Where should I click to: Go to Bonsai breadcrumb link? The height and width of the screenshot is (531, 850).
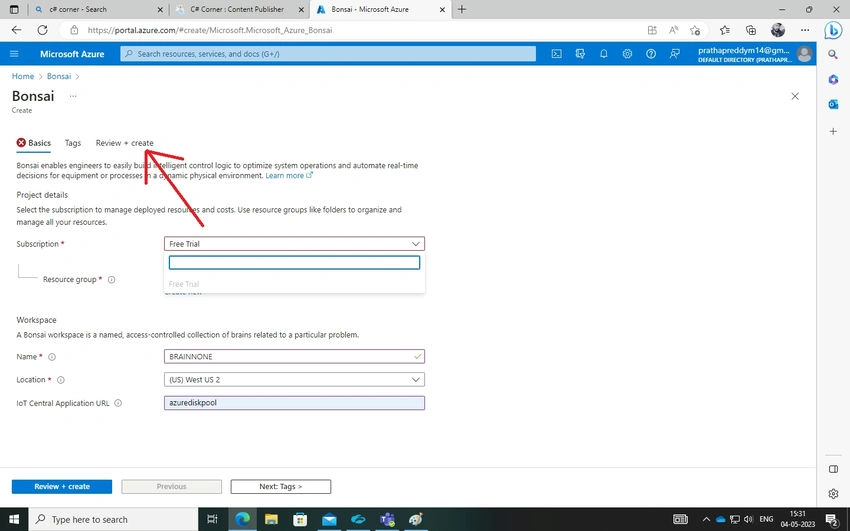coord(59,76)
